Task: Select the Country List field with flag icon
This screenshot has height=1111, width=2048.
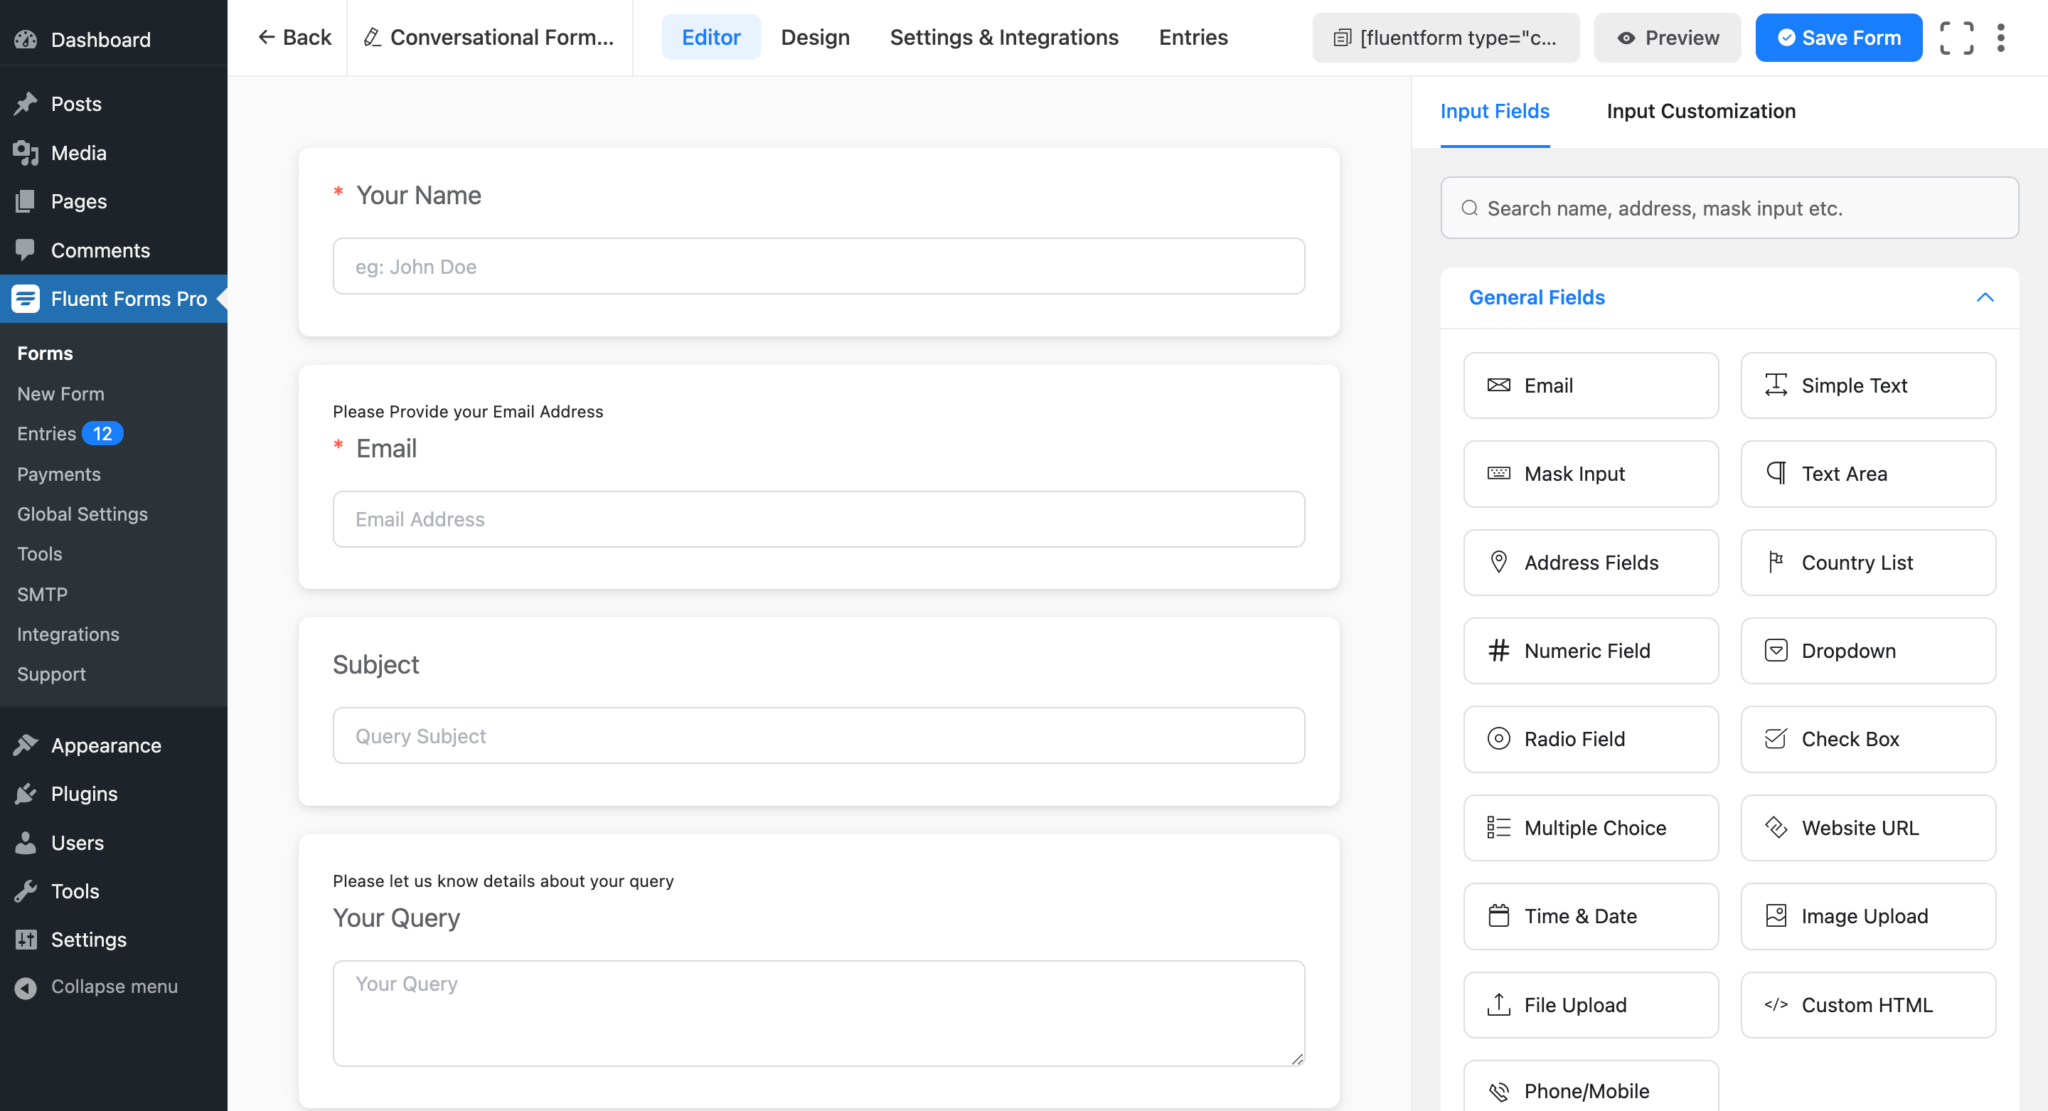Action: [x=1867, y=562]
